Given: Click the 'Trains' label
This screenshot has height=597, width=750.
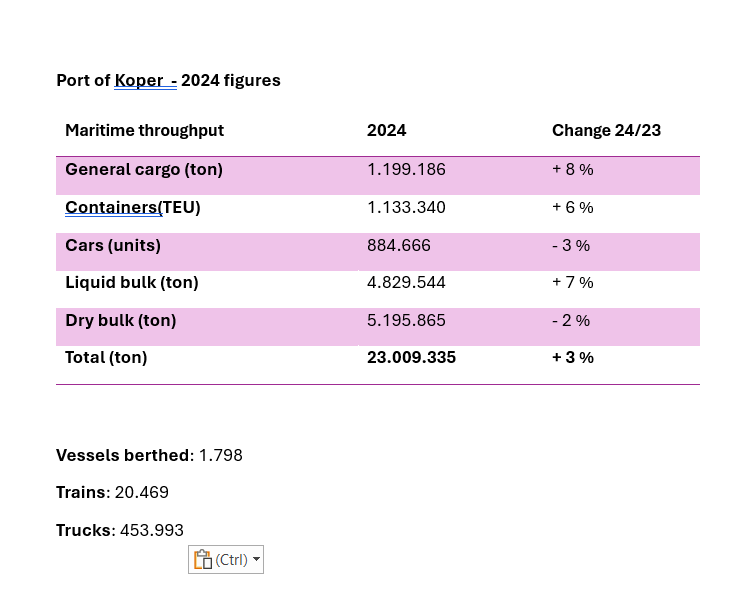Looking at the screenshot, I should click(x=81, y=492).
